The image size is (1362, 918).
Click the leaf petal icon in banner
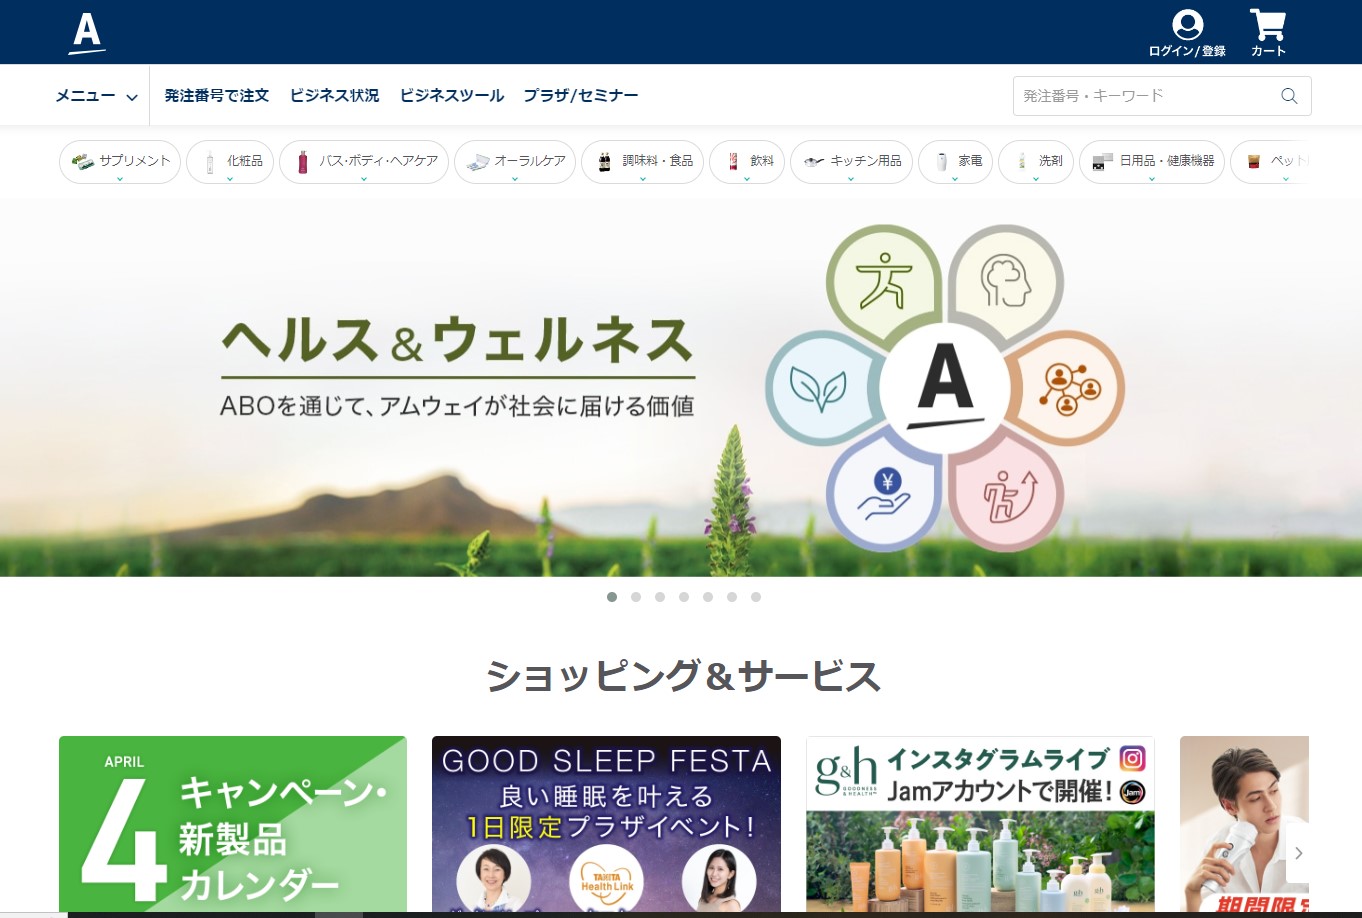click(x=818, y=389)
